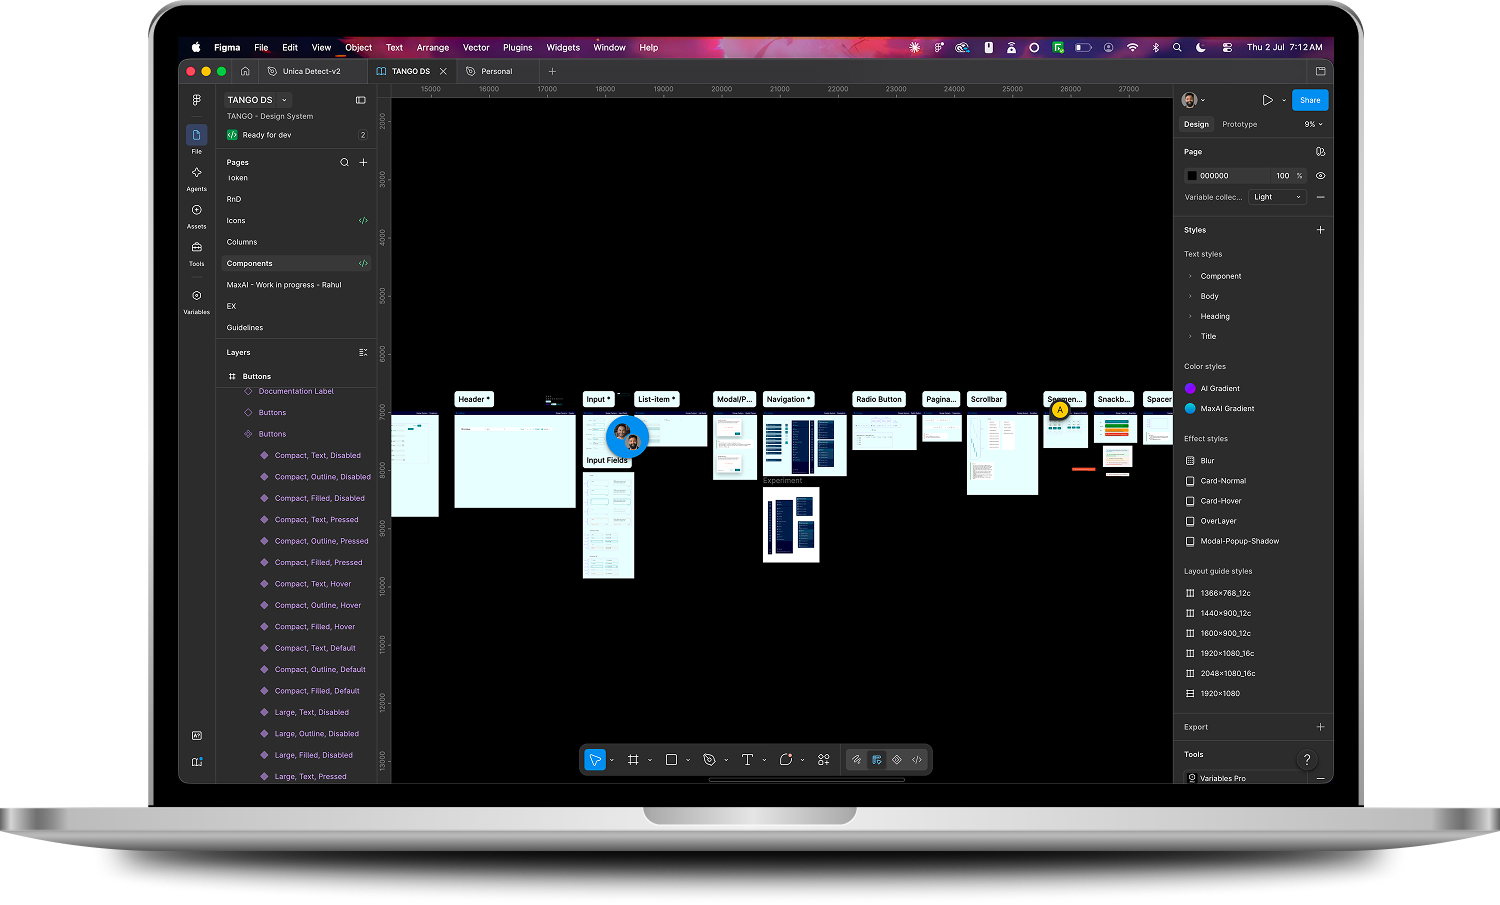Open the Plugins menu
This screenshot has width=1500, height=905.
coord(517,47)
